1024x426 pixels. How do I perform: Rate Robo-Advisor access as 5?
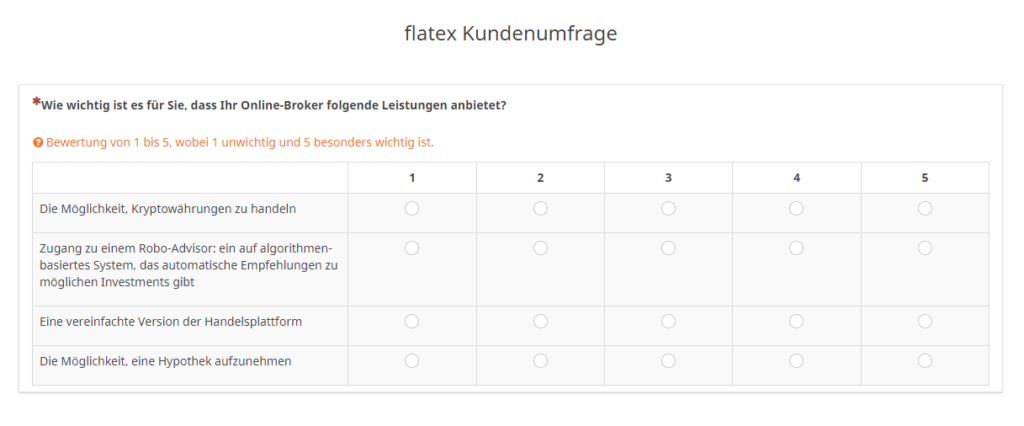(925, 248)
